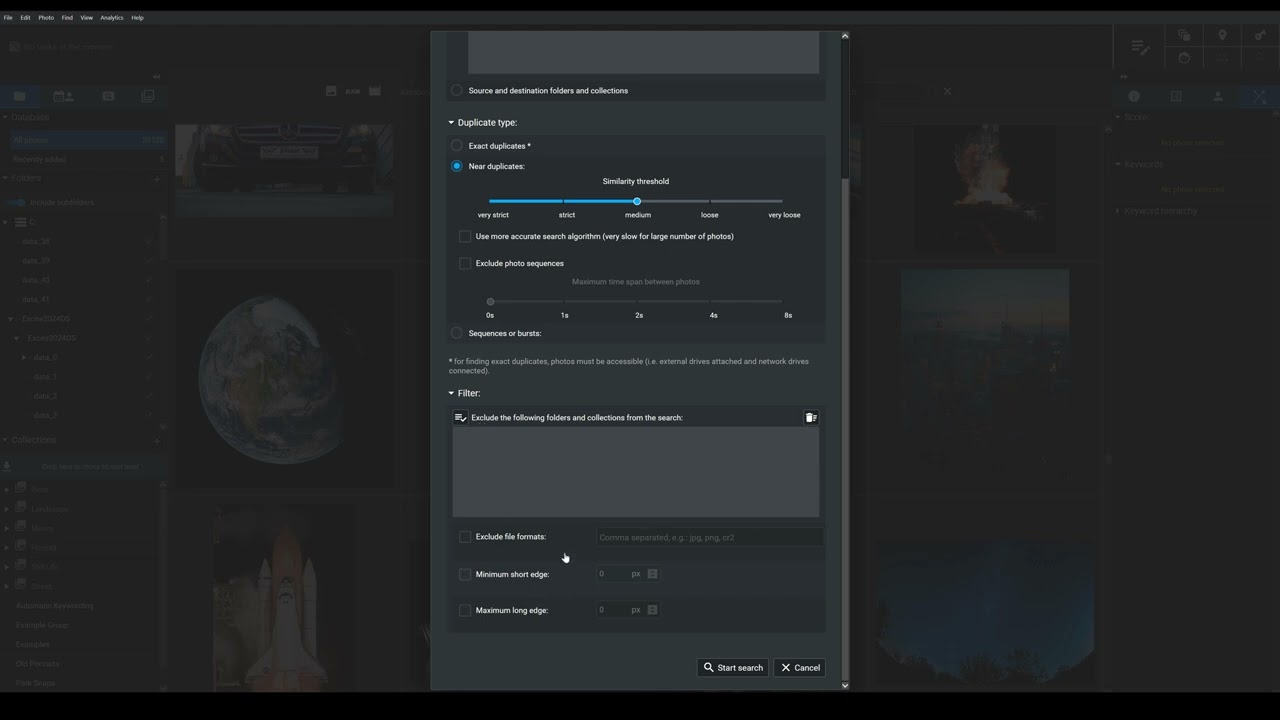This screenshot has height=720, width=1280.
Task: Click the Minimum short edge stepper arrows
Action: coord(652,574)
